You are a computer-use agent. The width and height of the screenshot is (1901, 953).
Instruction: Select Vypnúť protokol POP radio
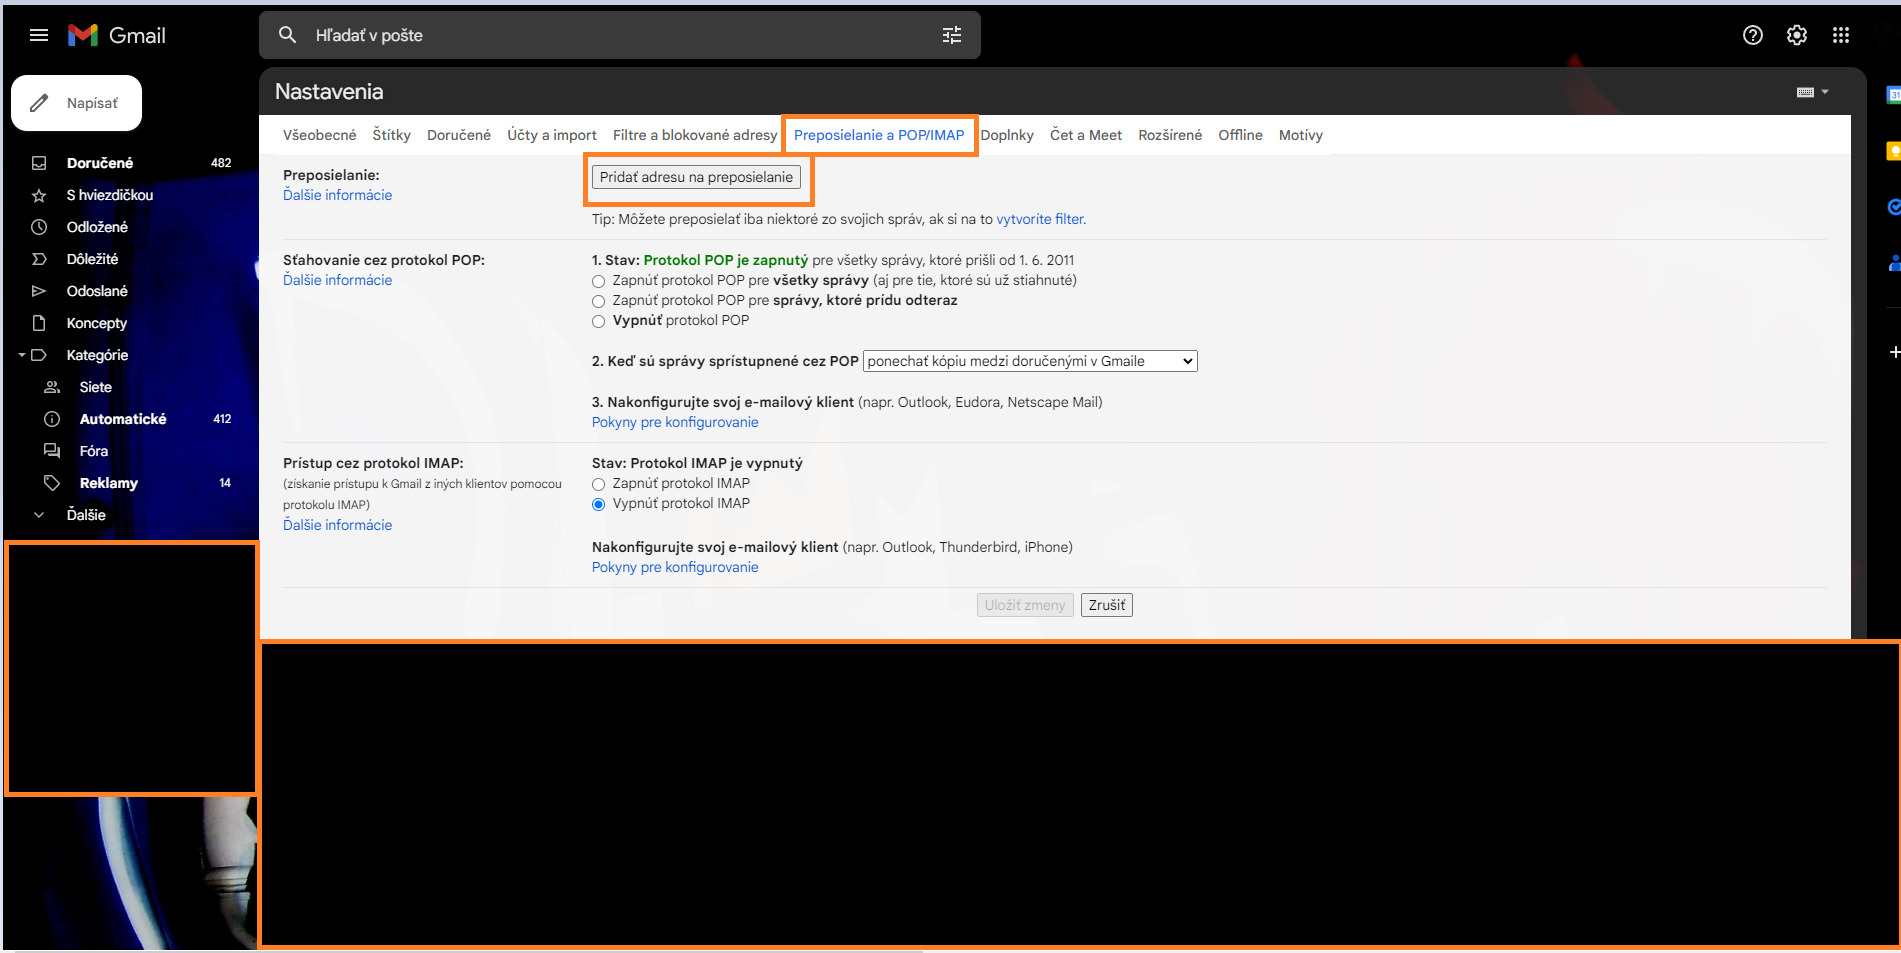(599, 321)
